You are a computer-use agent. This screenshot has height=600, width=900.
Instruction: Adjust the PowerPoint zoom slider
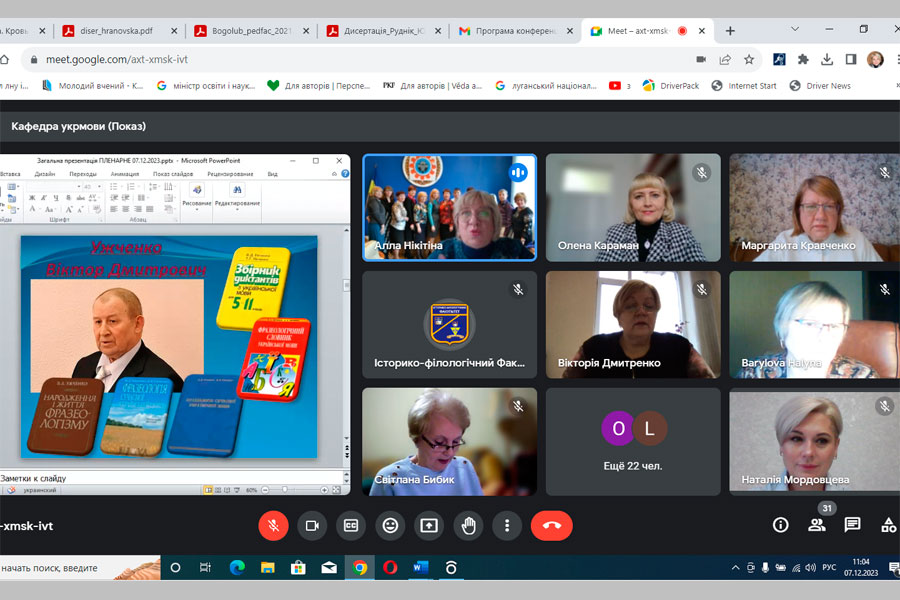(285, 490)
